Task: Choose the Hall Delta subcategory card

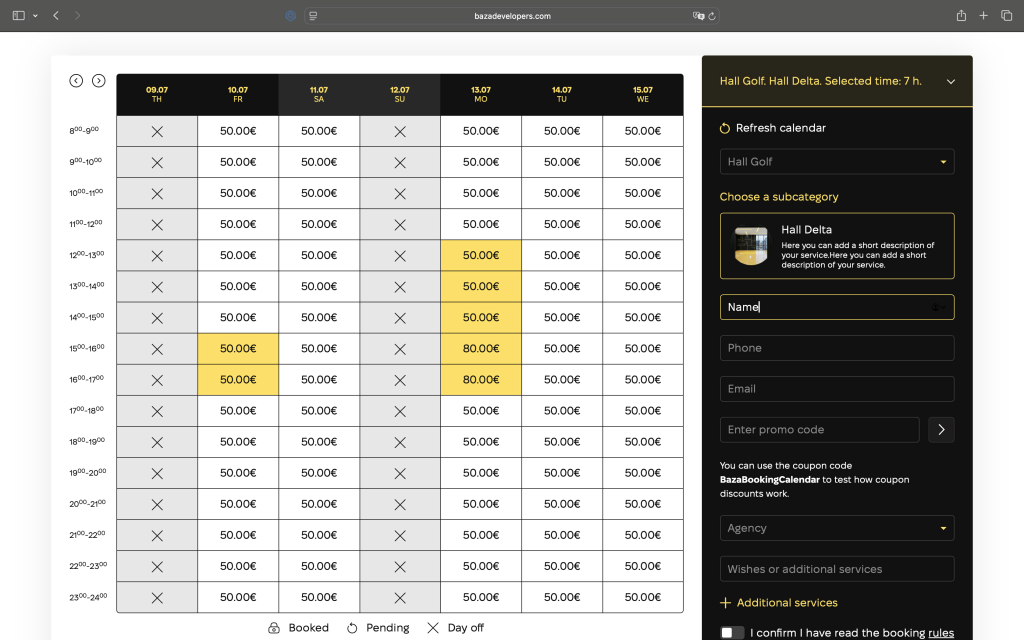Action: click(837, 246)
